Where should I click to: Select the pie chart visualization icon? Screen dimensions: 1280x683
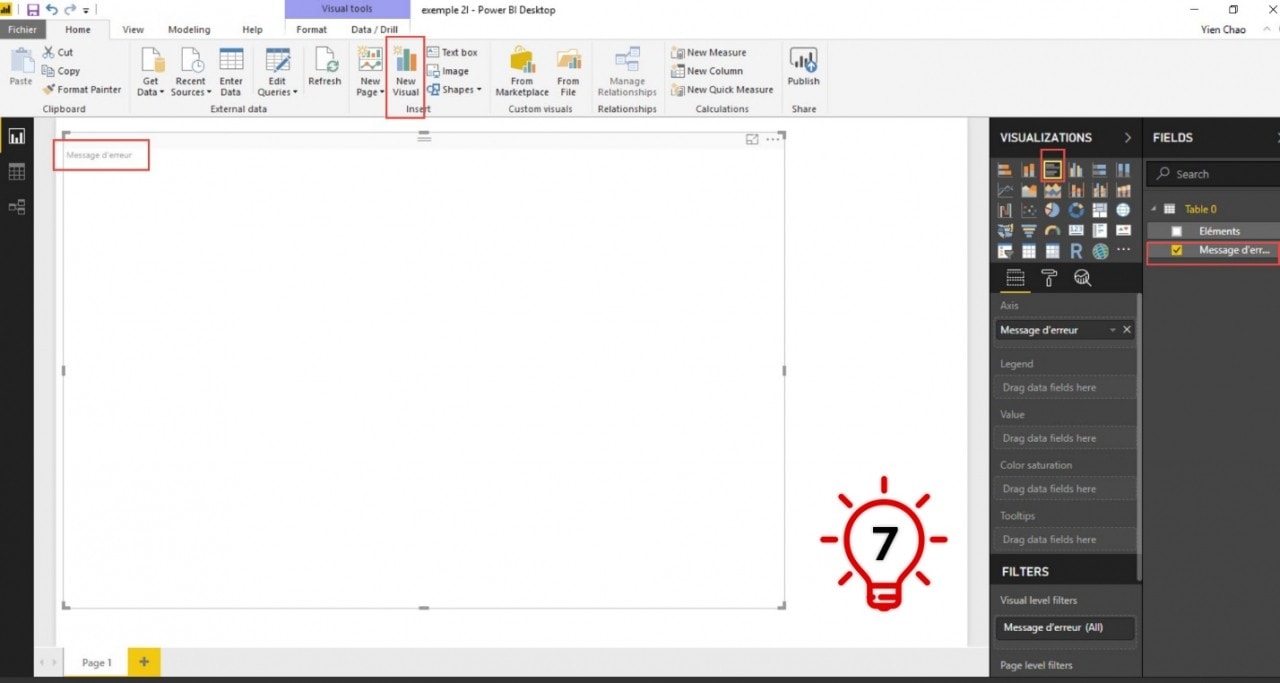point(1052,211)
